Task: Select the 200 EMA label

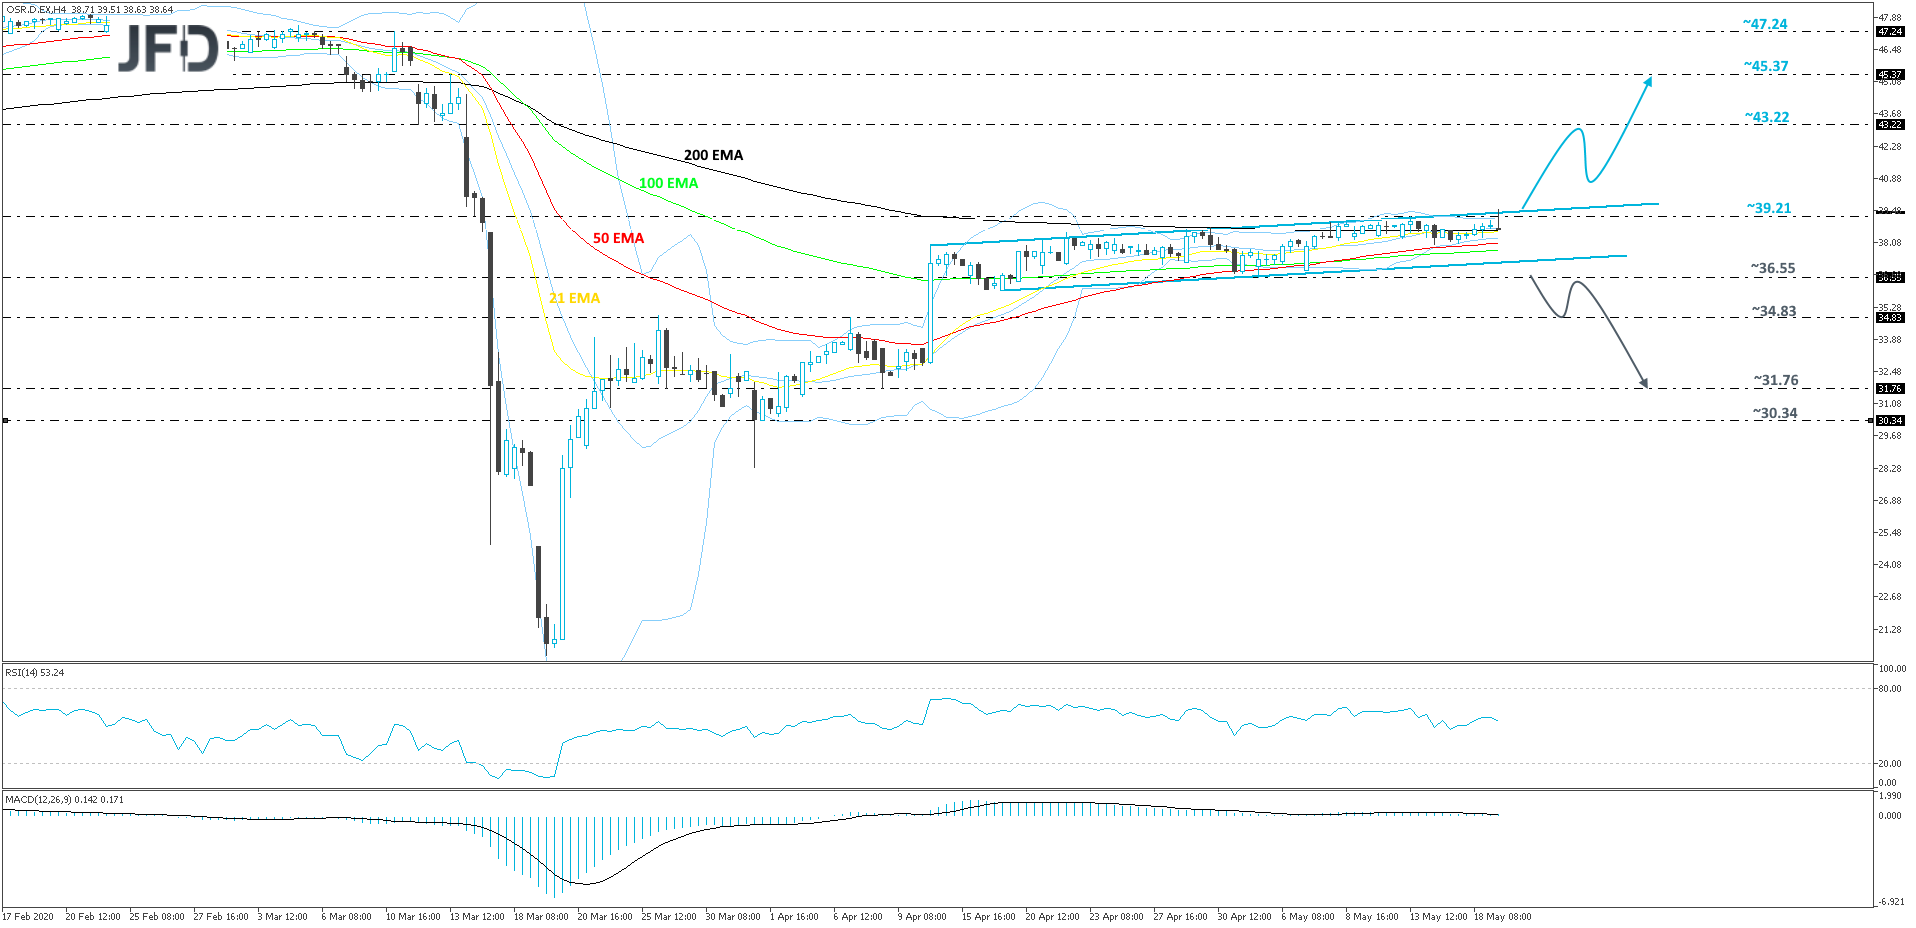Action: (x=713, y=155)
